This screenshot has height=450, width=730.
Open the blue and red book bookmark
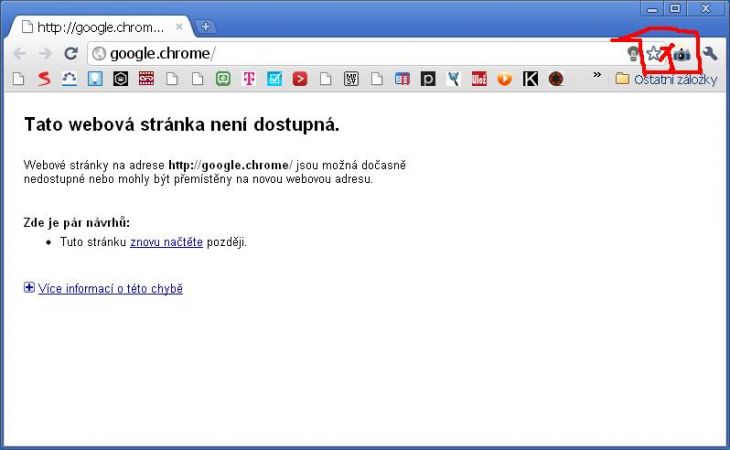(402, 79)
